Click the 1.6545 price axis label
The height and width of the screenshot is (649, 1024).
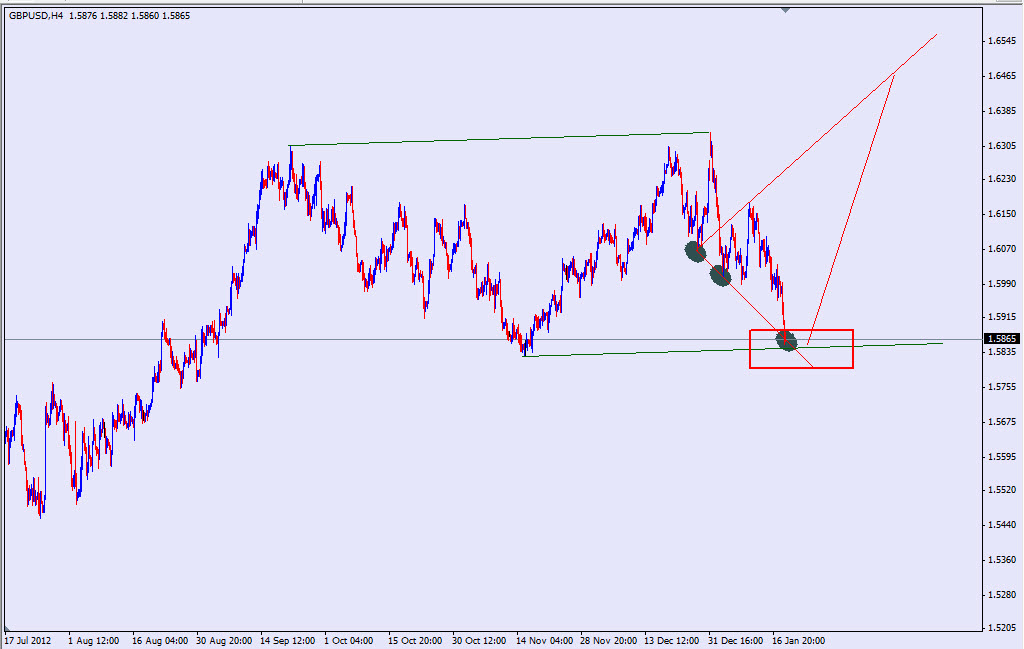(x=1002, y=40)
